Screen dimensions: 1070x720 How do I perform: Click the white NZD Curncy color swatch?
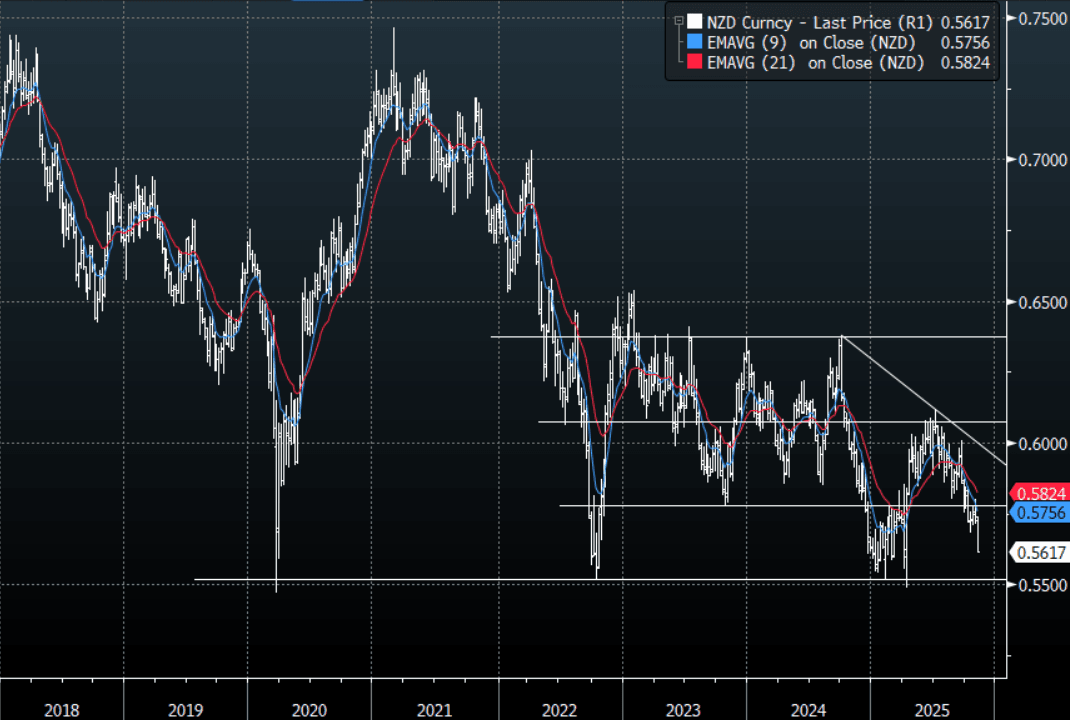[x=694, y=22]
